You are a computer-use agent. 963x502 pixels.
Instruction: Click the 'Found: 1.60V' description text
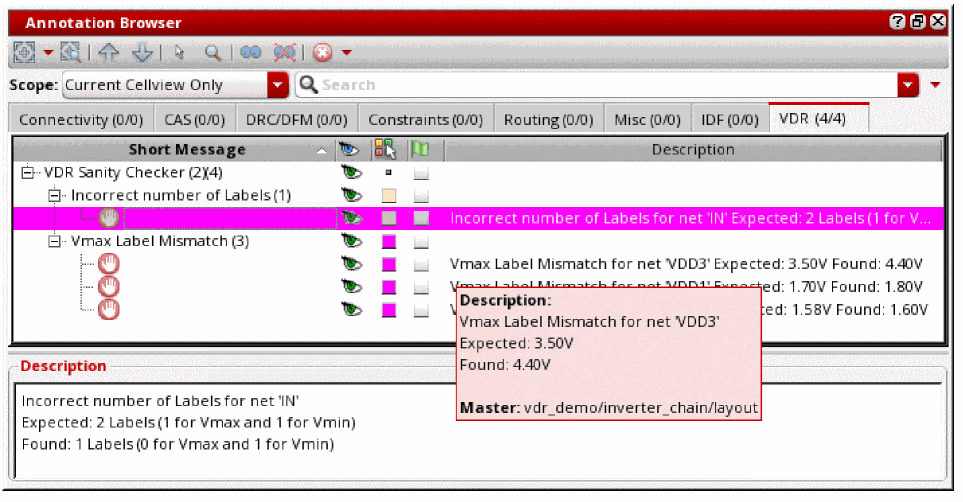[x=882, y=310]
